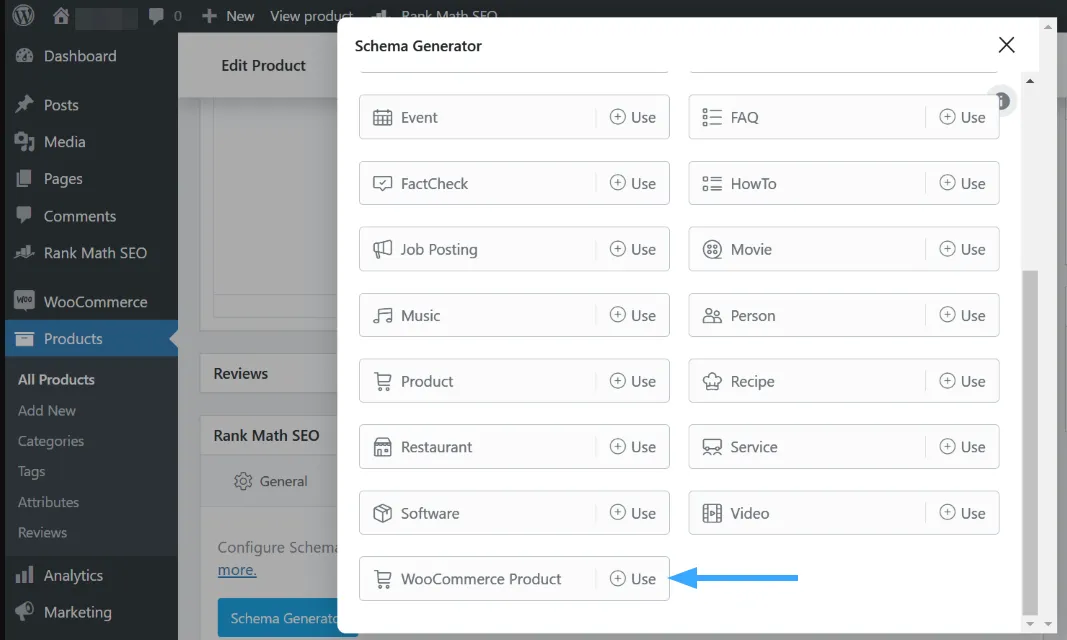Screen dimensions: 1067x640
Task: Use the Music schema
Action: coord(633,315)
